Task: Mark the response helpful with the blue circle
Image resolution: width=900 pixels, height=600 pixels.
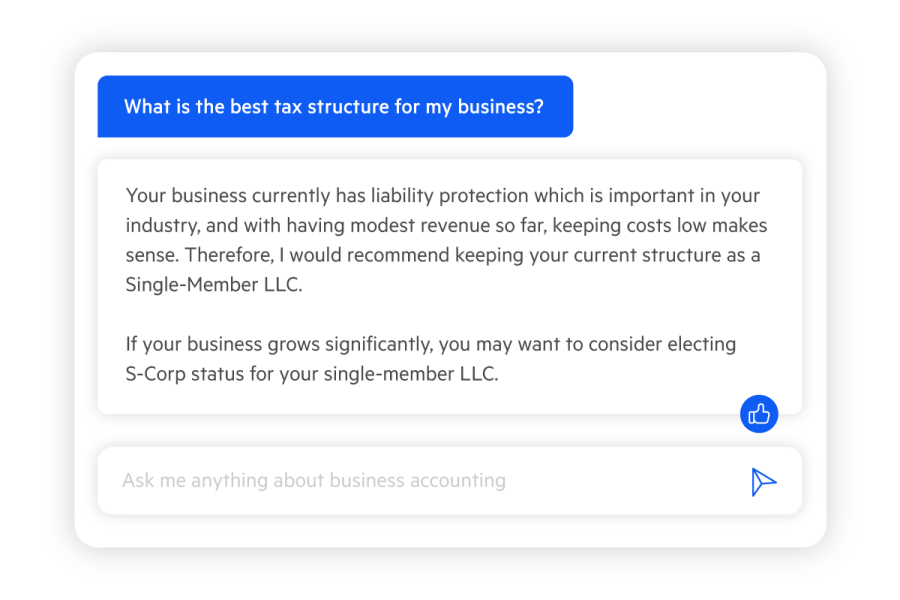Action: tap(759, 414)
